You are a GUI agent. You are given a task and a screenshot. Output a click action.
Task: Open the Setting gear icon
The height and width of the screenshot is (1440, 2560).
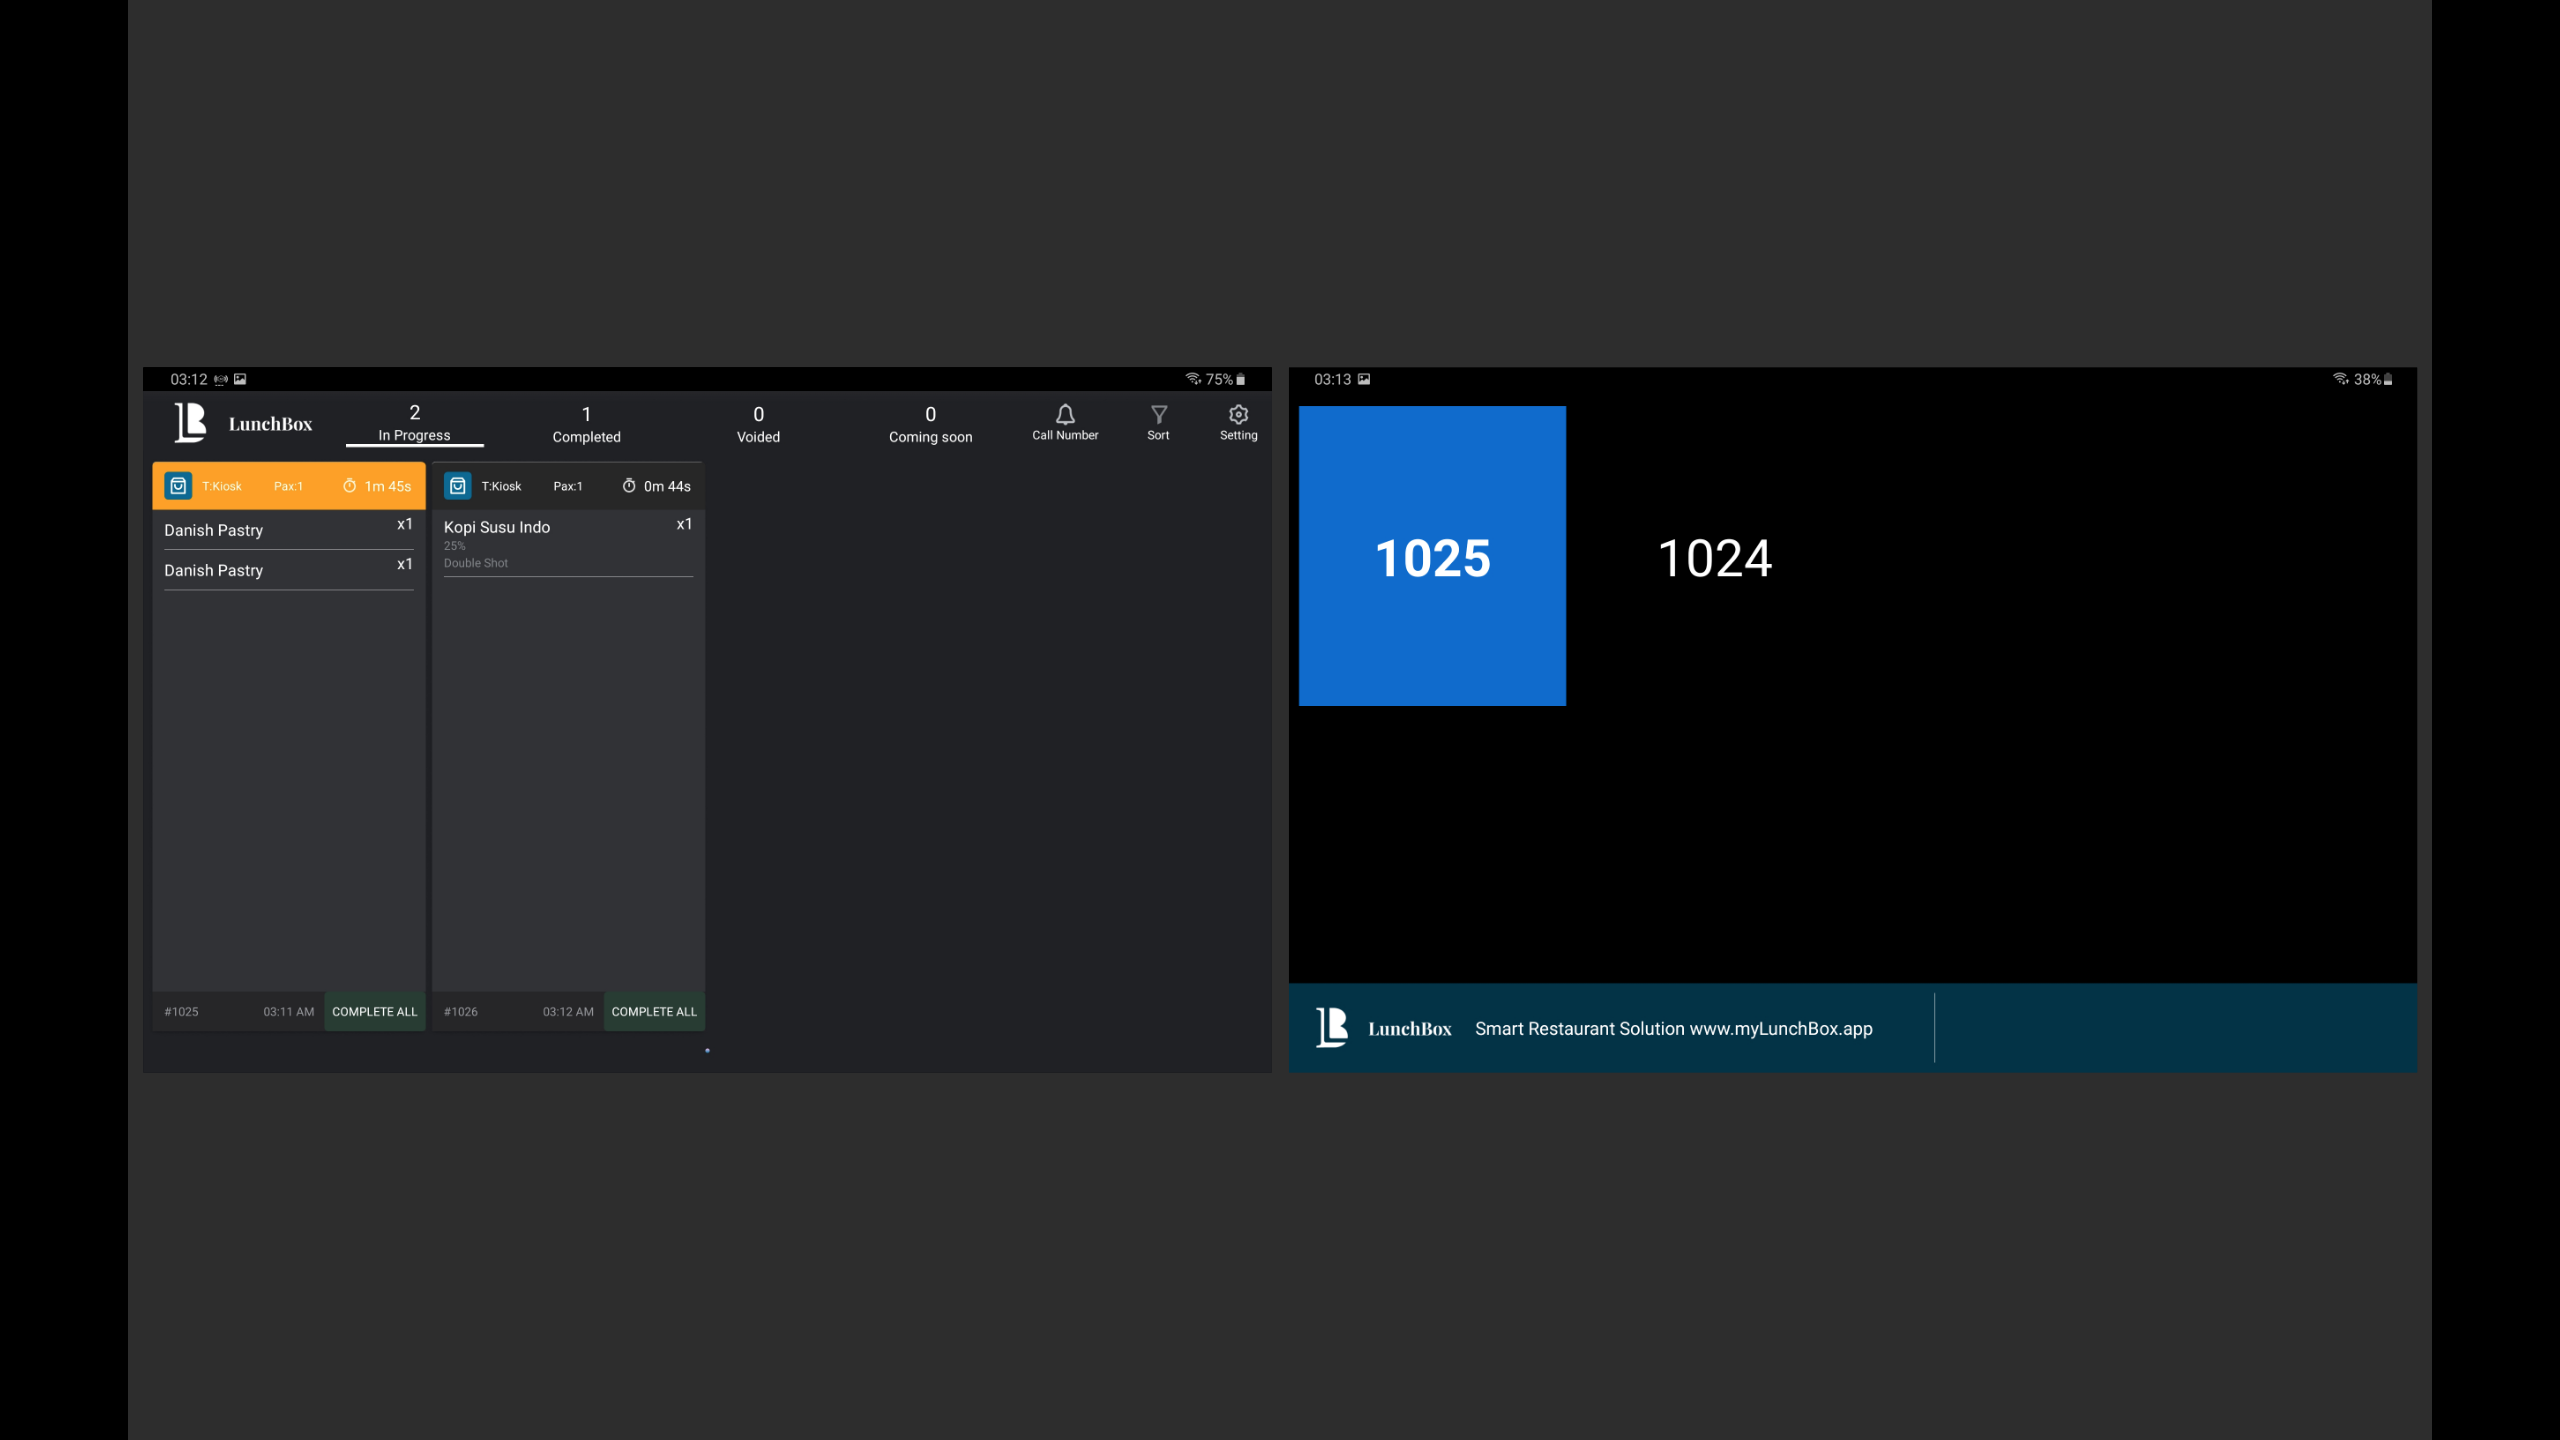(1238, 415)
